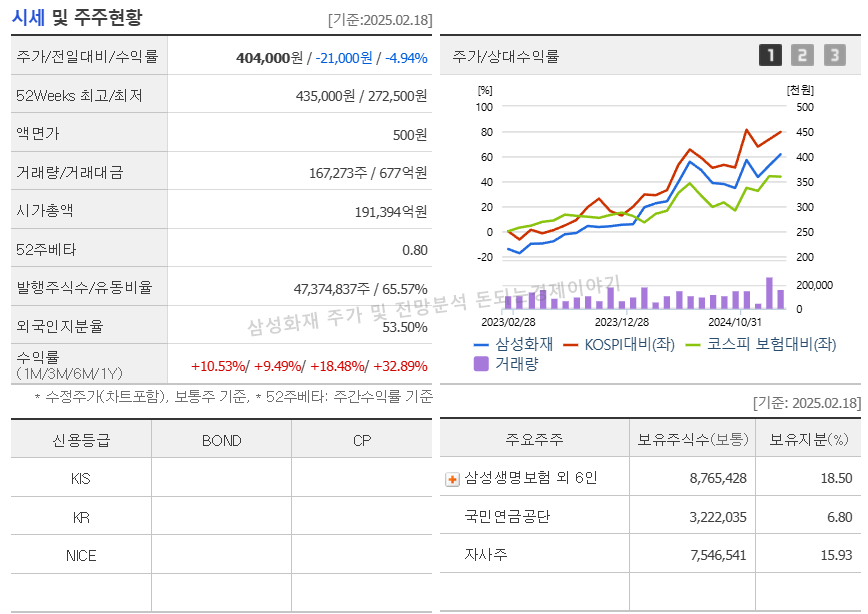868x614 pixels.
Task: Click the +10.53% one-month return
Action: click(x=218, y=366)
